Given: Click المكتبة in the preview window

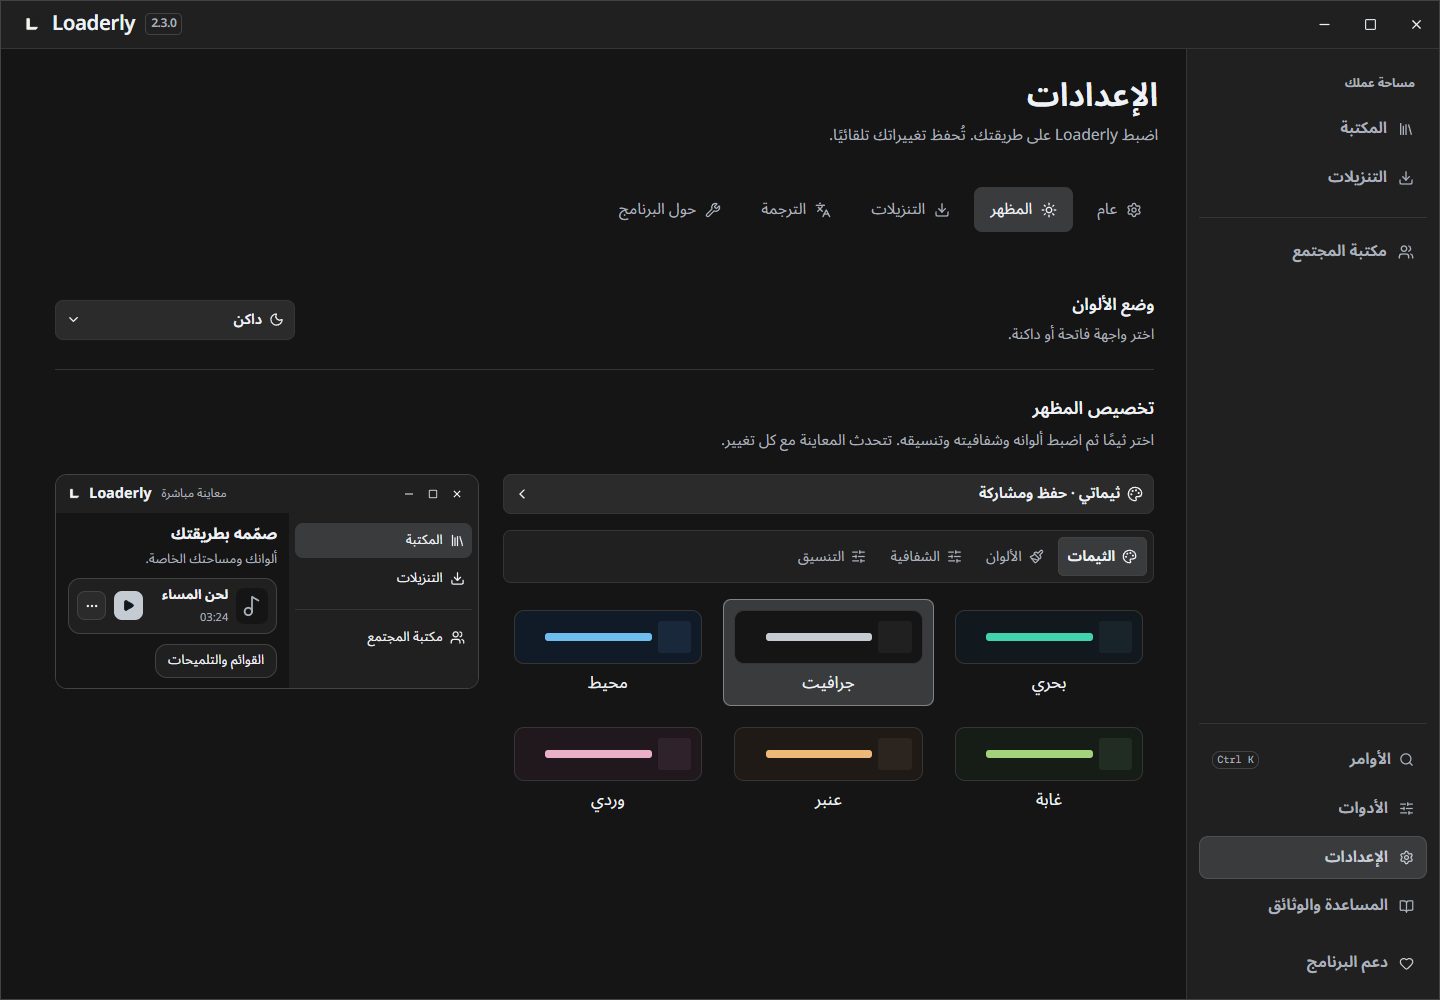Looking at the screenshot, I should click(383, 540).
